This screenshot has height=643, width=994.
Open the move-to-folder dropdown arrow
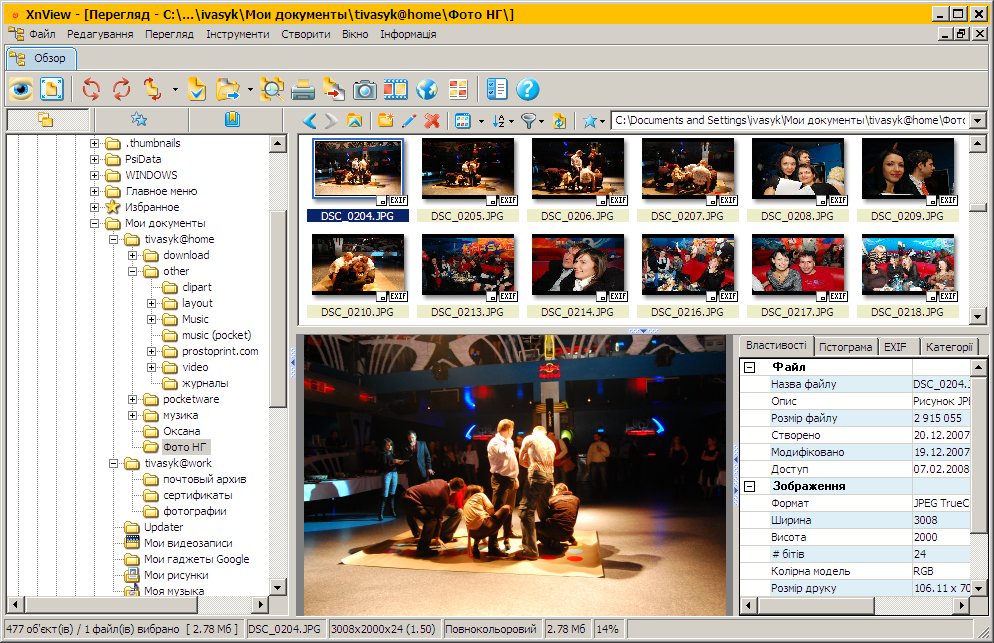[x=250, y=89]
